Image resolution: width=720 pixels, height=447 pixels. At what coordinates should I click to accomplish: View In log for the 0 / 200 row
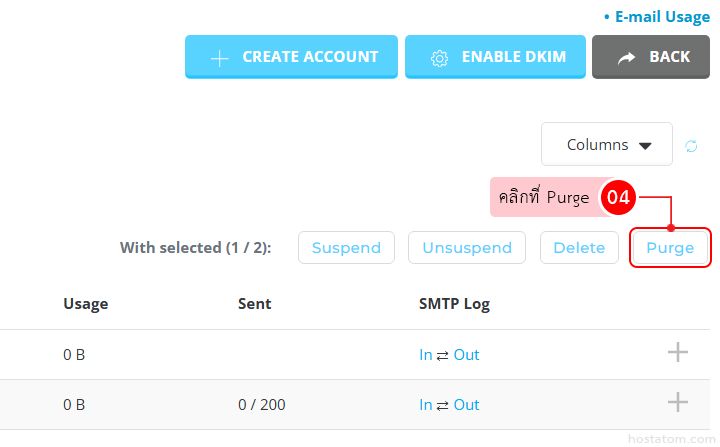coord(426,405)
